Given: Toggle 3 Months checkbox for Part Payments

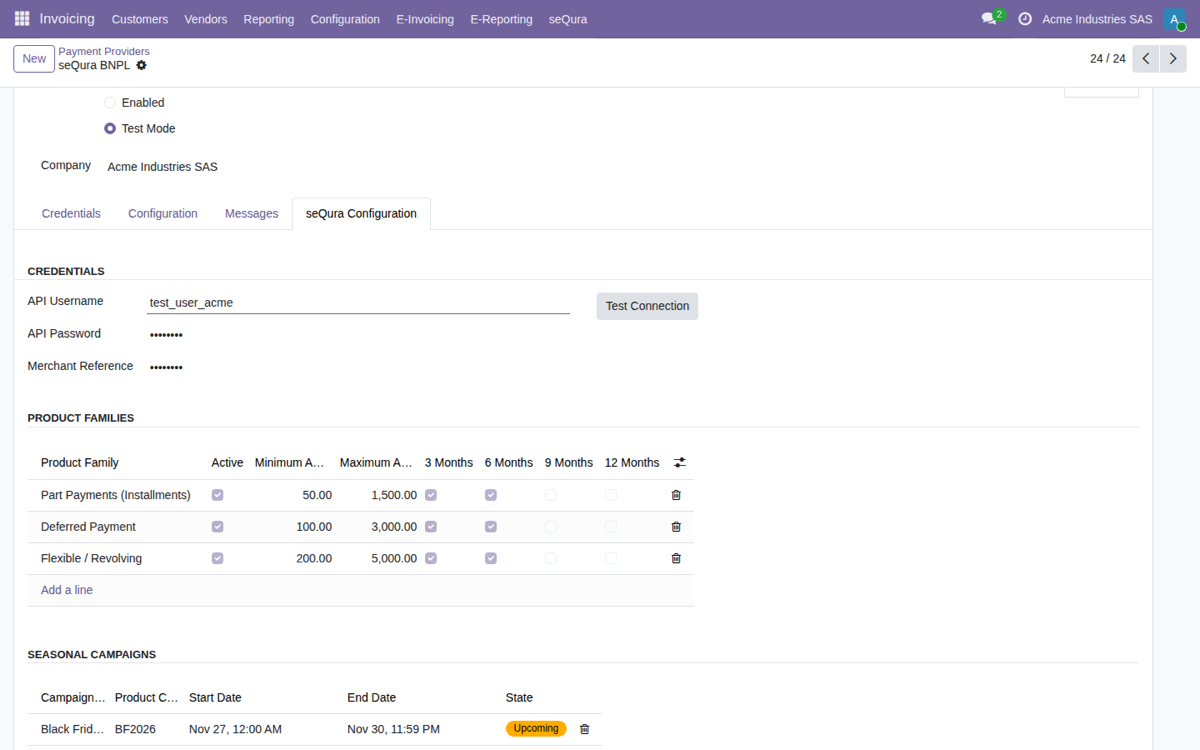Looking at the screenshot, I should 431,495.
